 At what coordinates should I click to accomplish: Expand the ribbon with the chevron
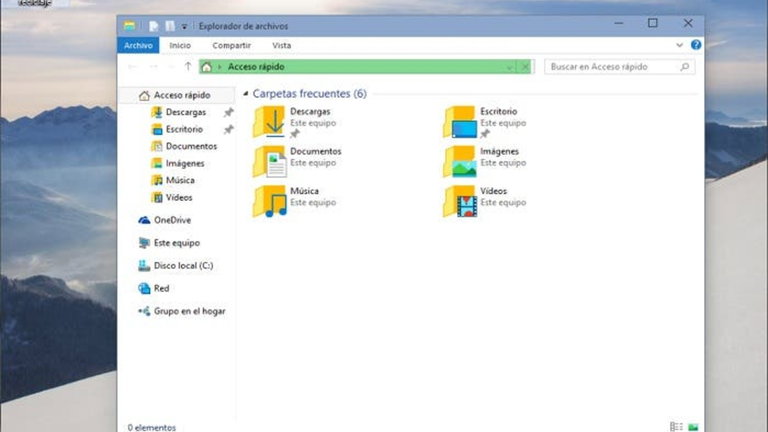(679, 45)
